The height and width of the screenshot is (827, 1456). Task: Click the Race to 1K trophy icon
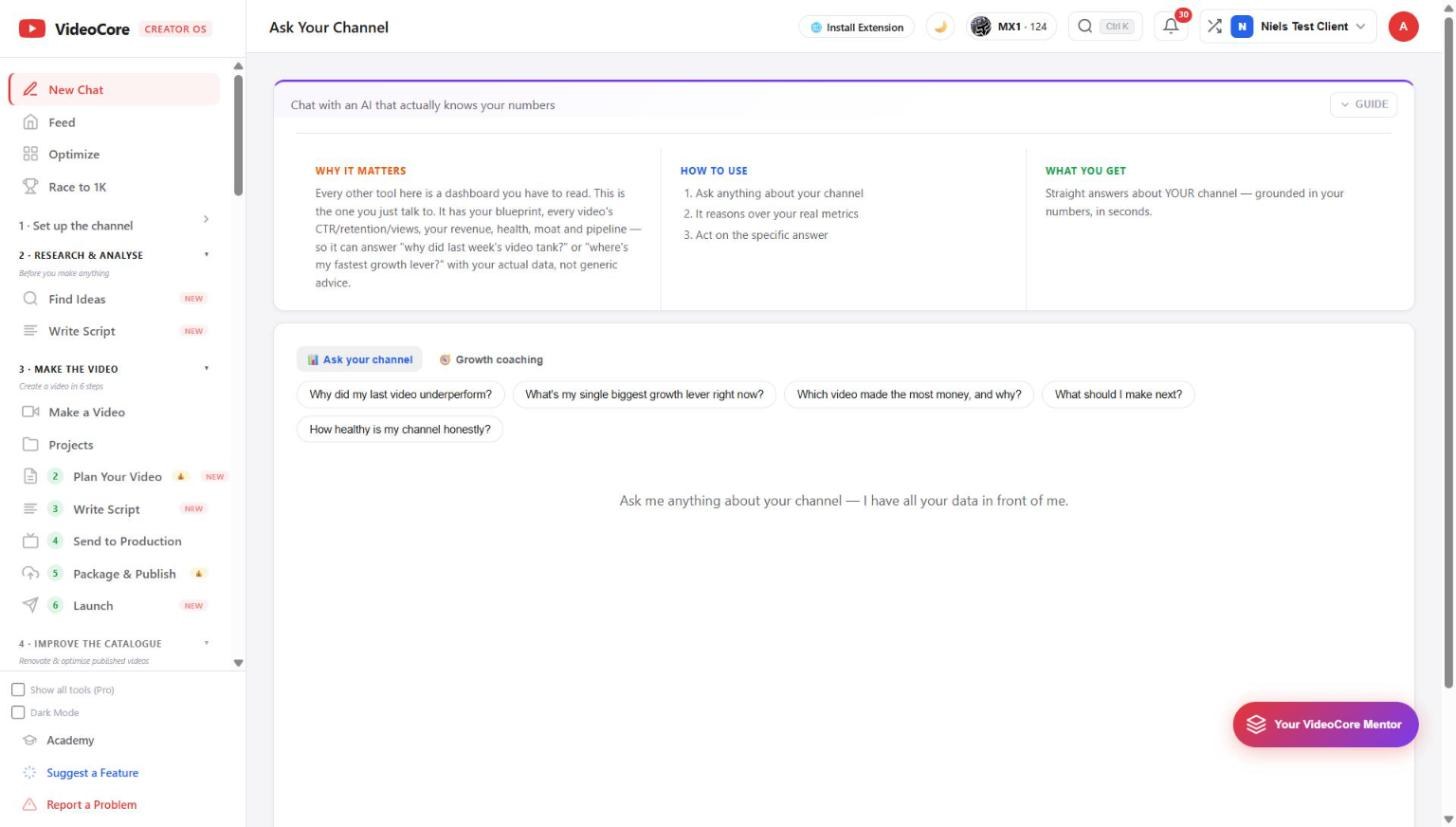[30, 187]
